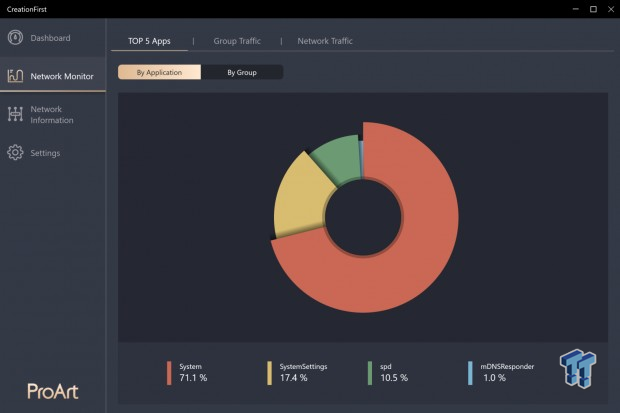Image resolution: width=620 pixels, height=413 pixels.
Task: Open the Settings gear icon
Action: coord(15,152)
